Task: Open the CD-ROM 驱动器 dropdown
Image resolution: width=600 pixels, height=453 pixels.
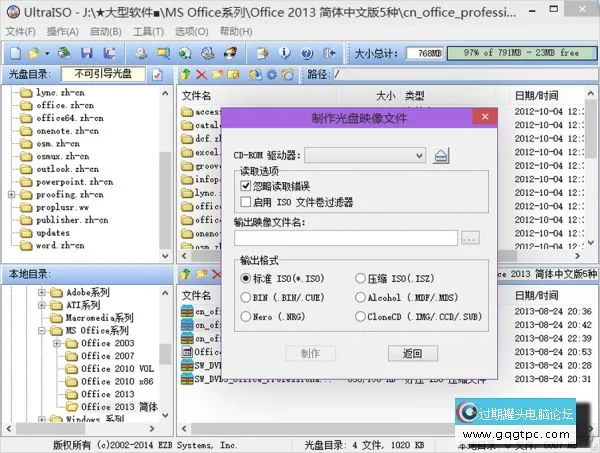Action: [365, 155]
